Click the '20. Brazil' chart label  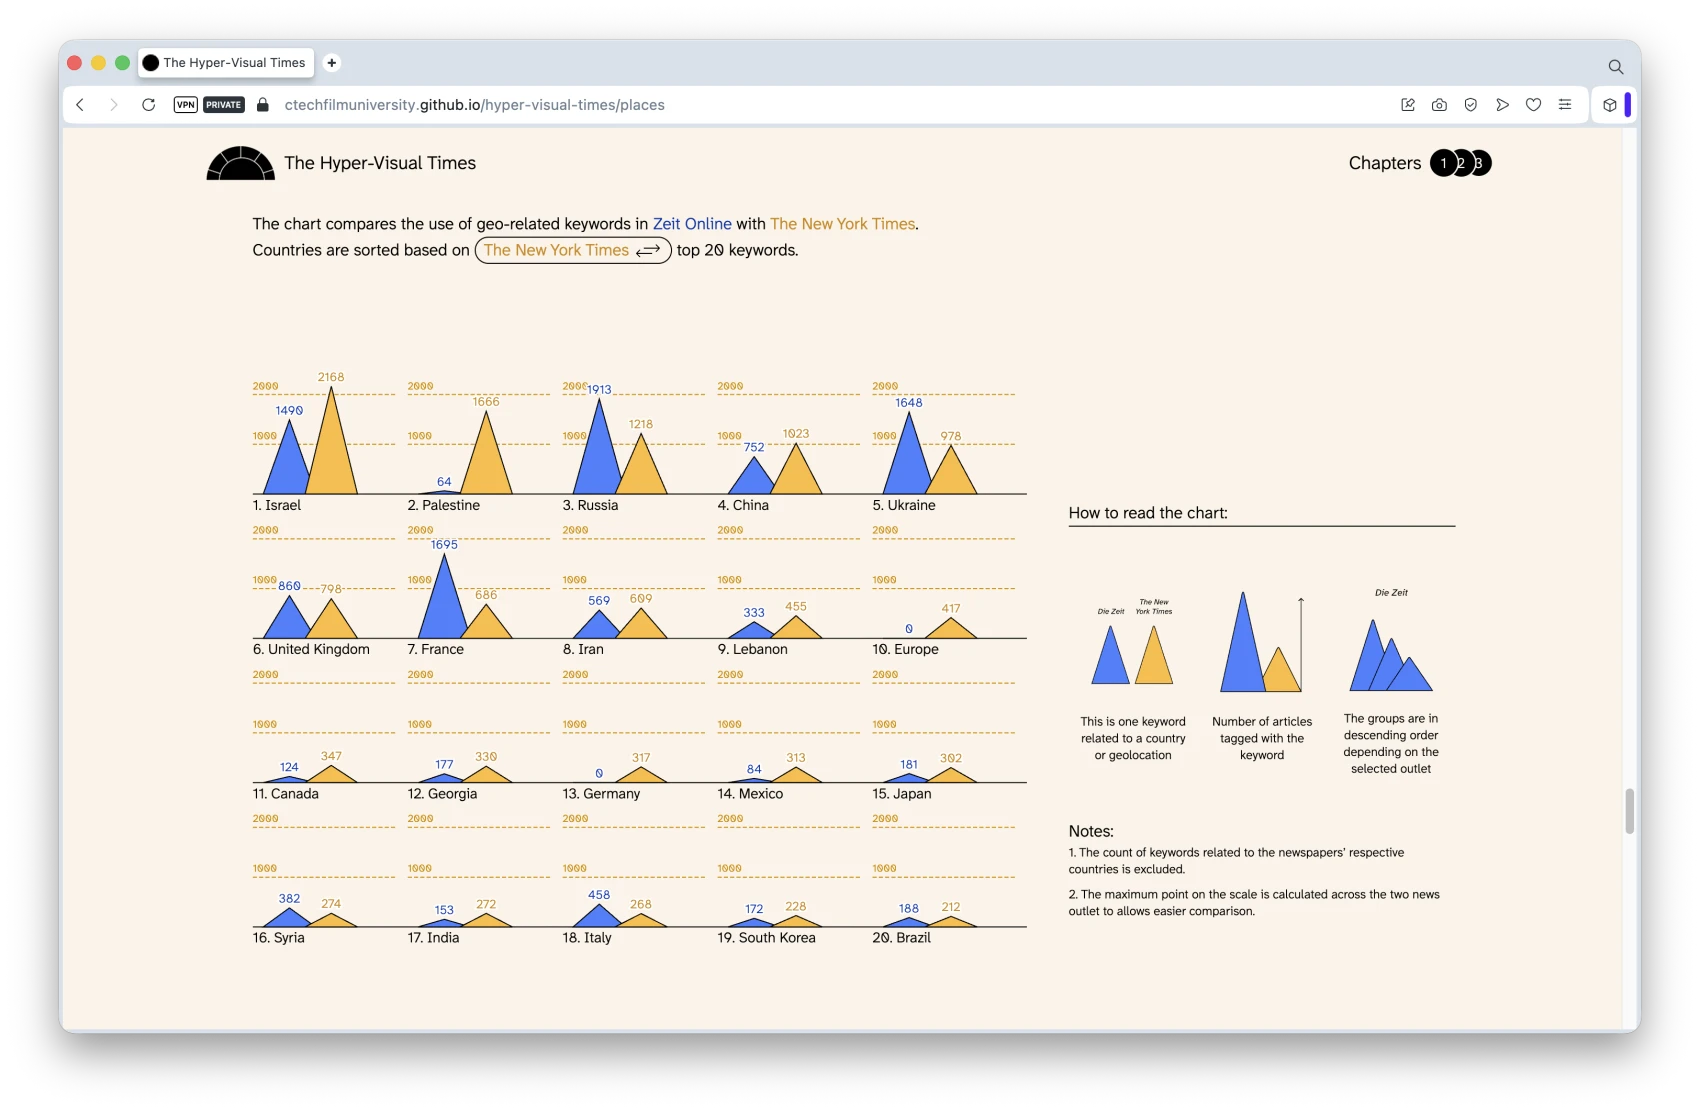coord(902,937)
